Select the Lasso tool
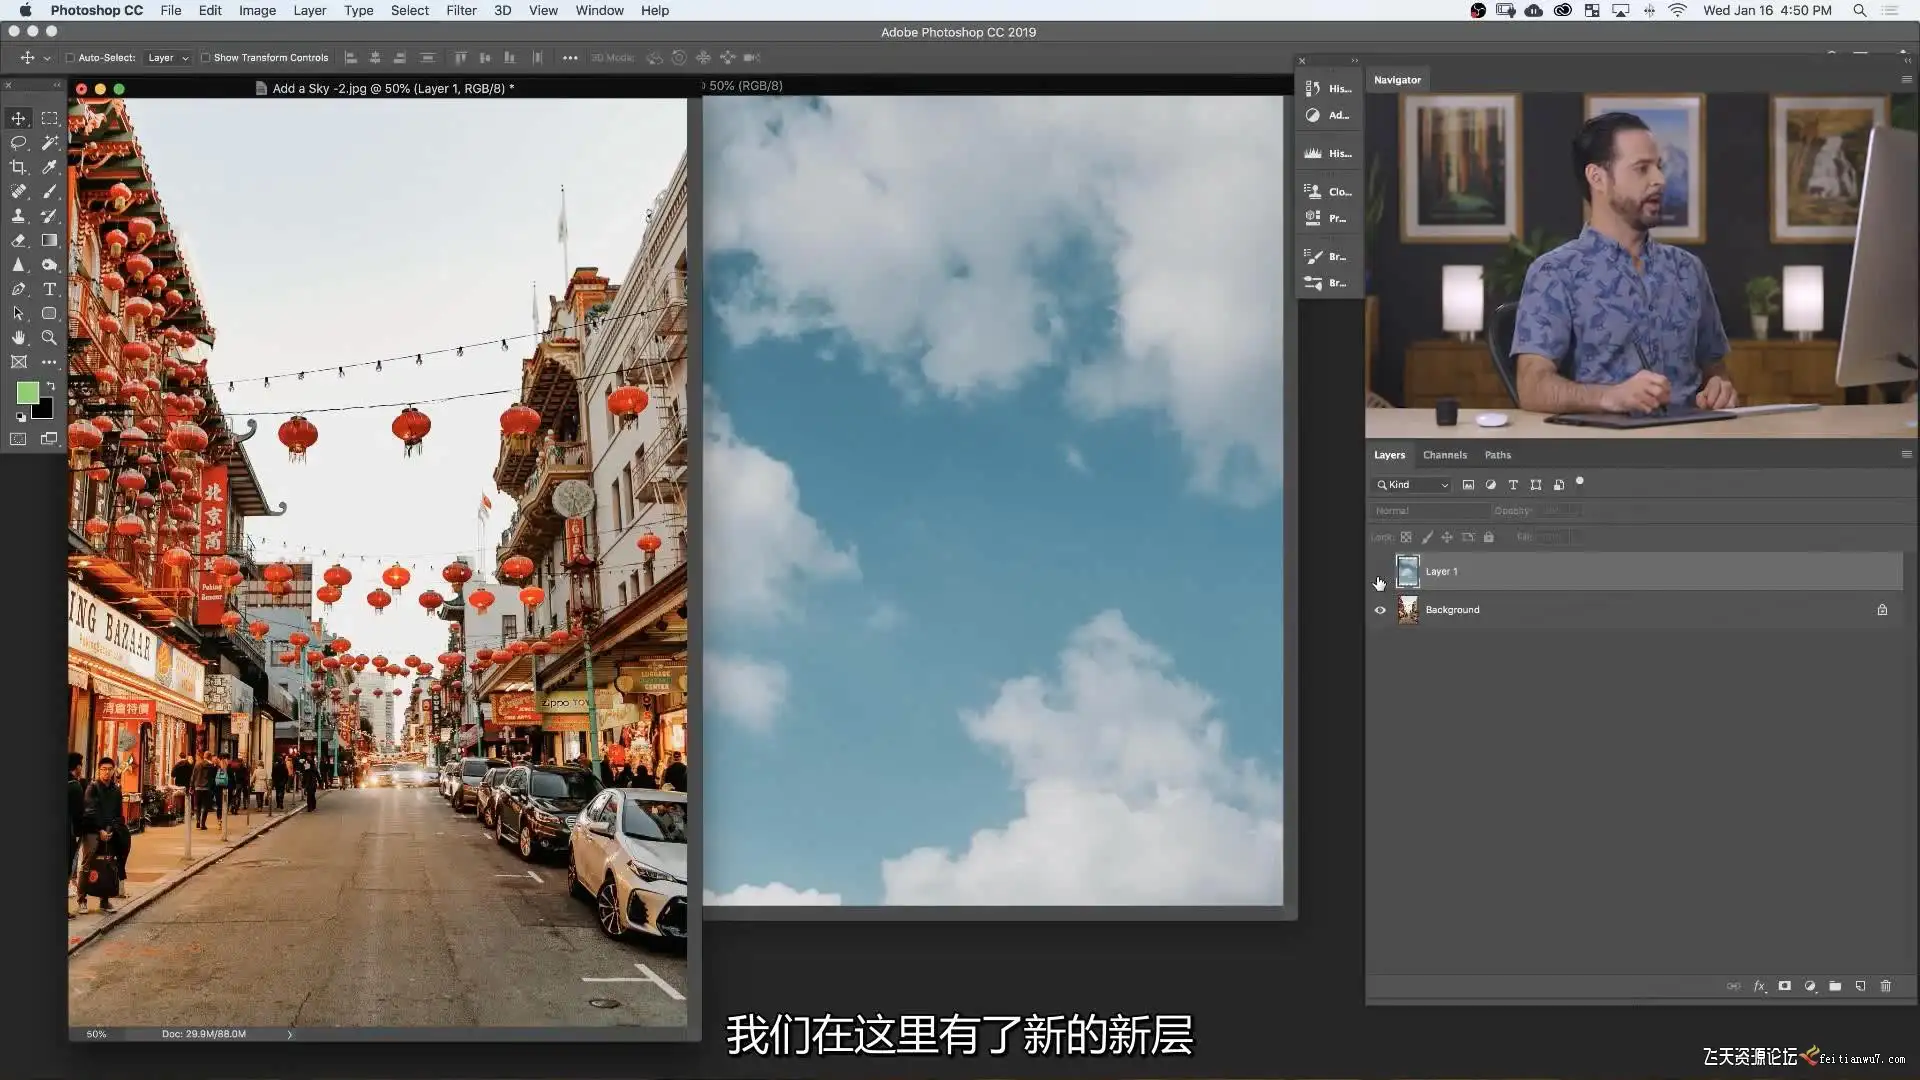Viewport: 1920px width, 1080px height. tap(18, 143)
